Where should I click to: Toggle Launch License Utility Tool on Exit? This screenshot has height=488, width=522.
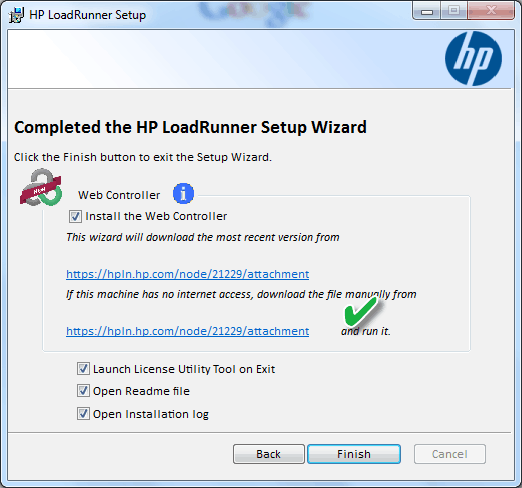(83, 369)
